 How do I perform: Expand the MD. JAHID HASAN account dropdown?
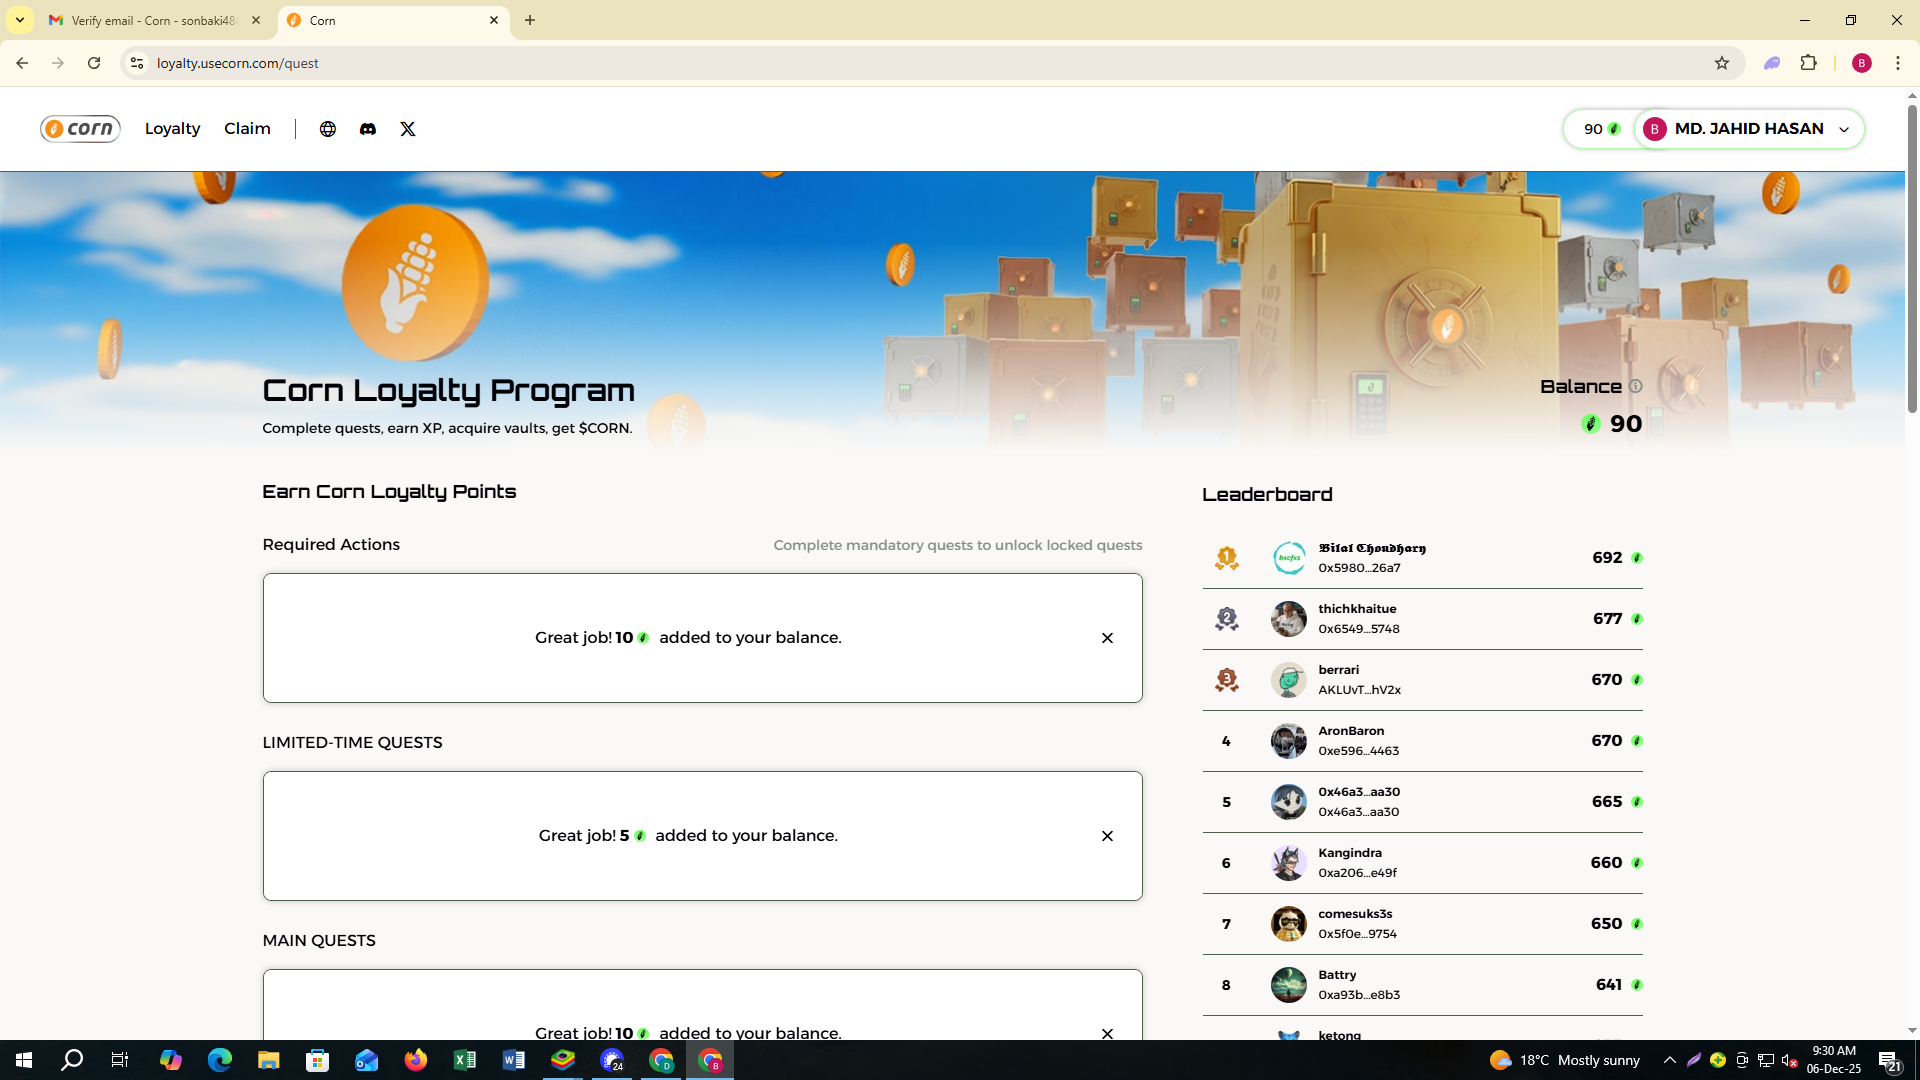point(1844,129)
